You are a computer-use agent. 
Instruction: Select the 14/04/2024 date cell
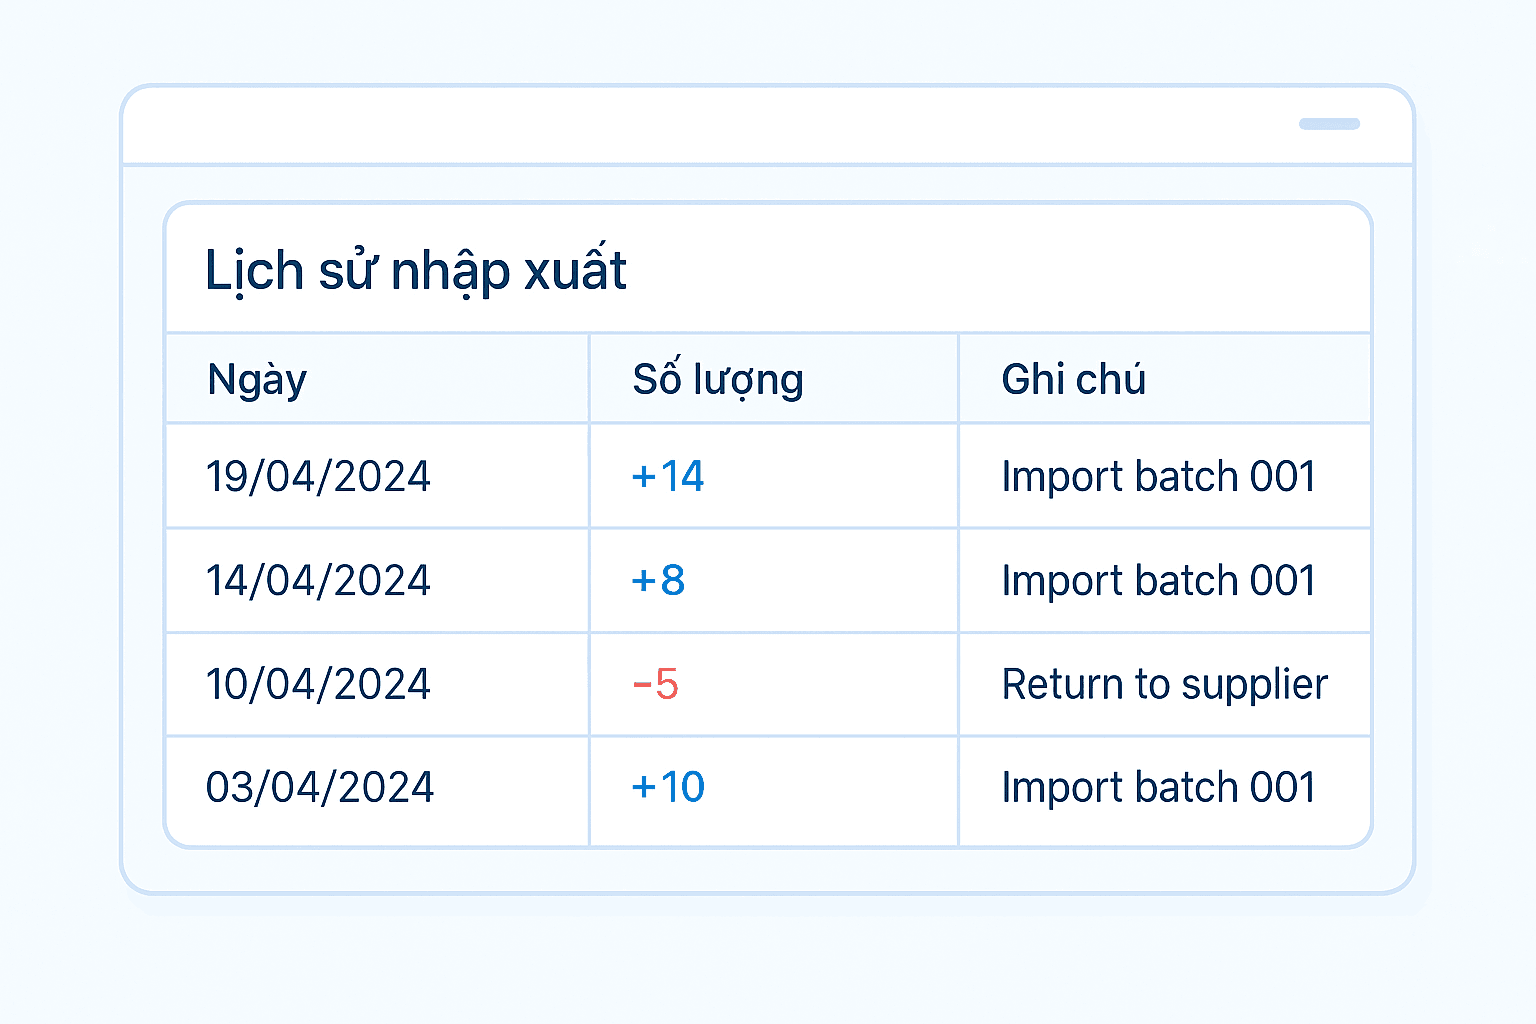pos(318,581)
